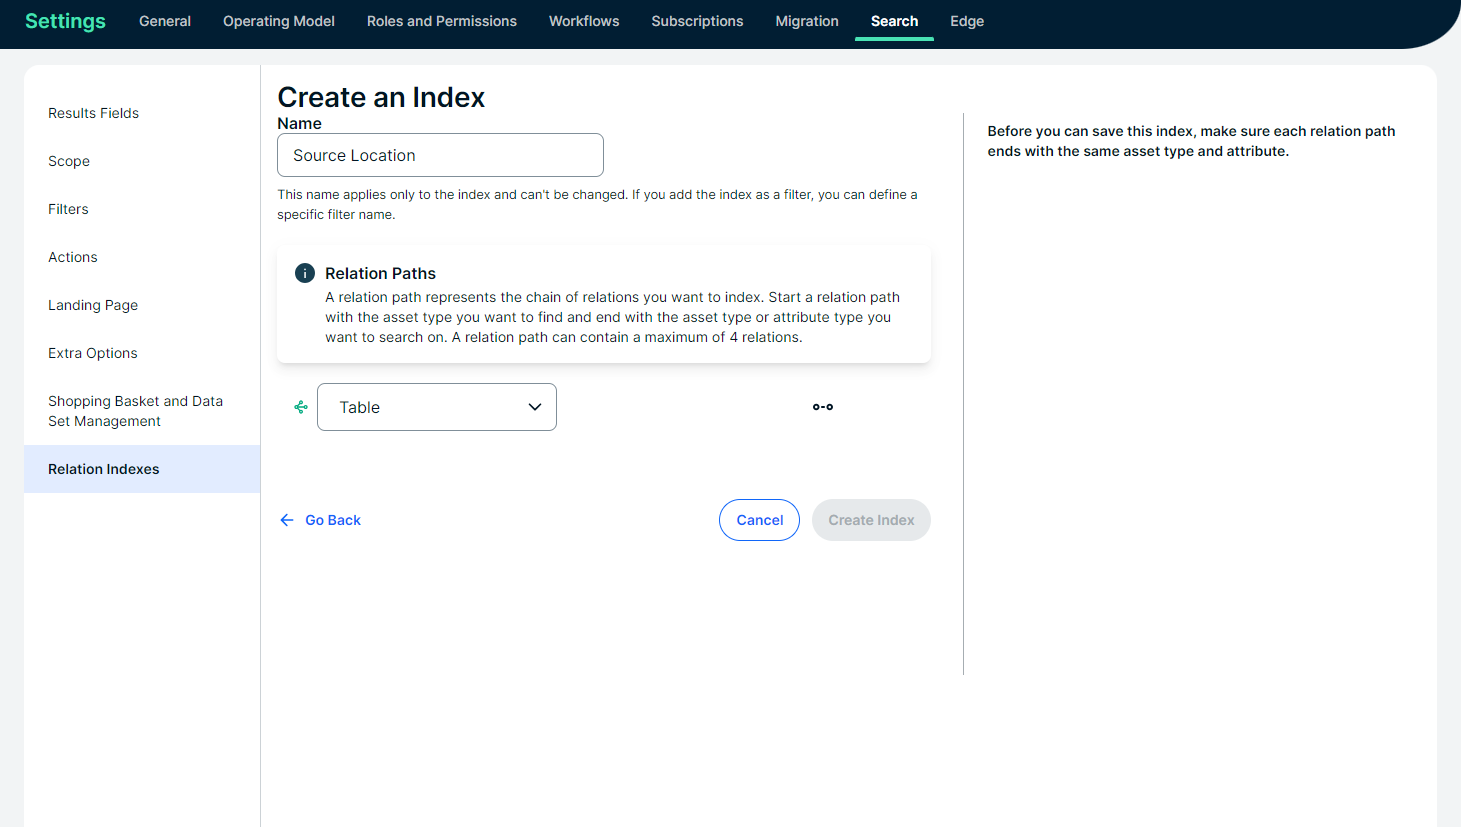Select Extra Options in sidebar
1461x827 pixels.
point(93,353)
